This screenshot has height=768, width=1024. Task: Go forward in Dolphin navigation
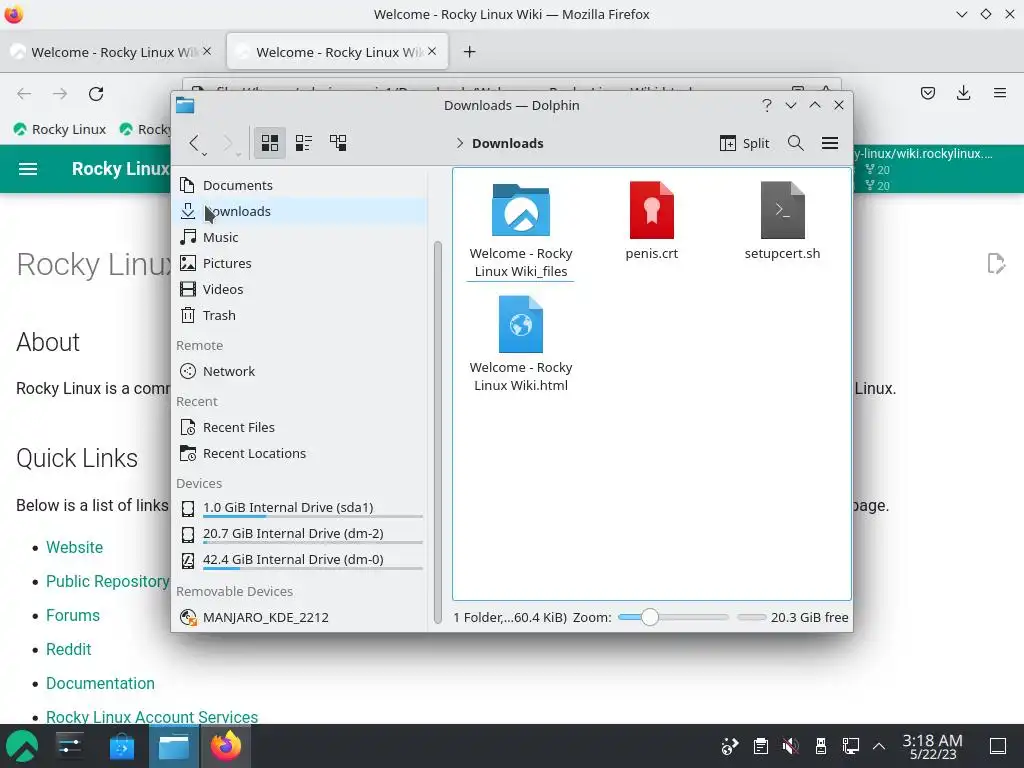[227, 143]
